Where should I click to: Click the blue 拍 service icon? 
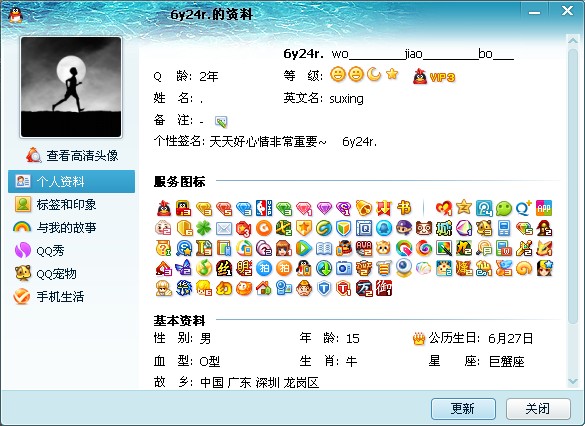pos(264,268)
